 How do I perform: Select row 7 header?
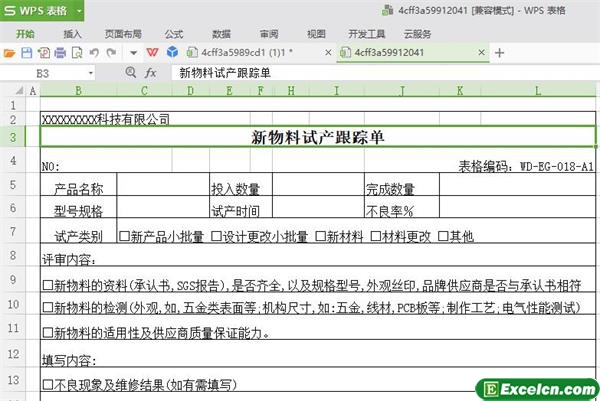coord(13,231)
